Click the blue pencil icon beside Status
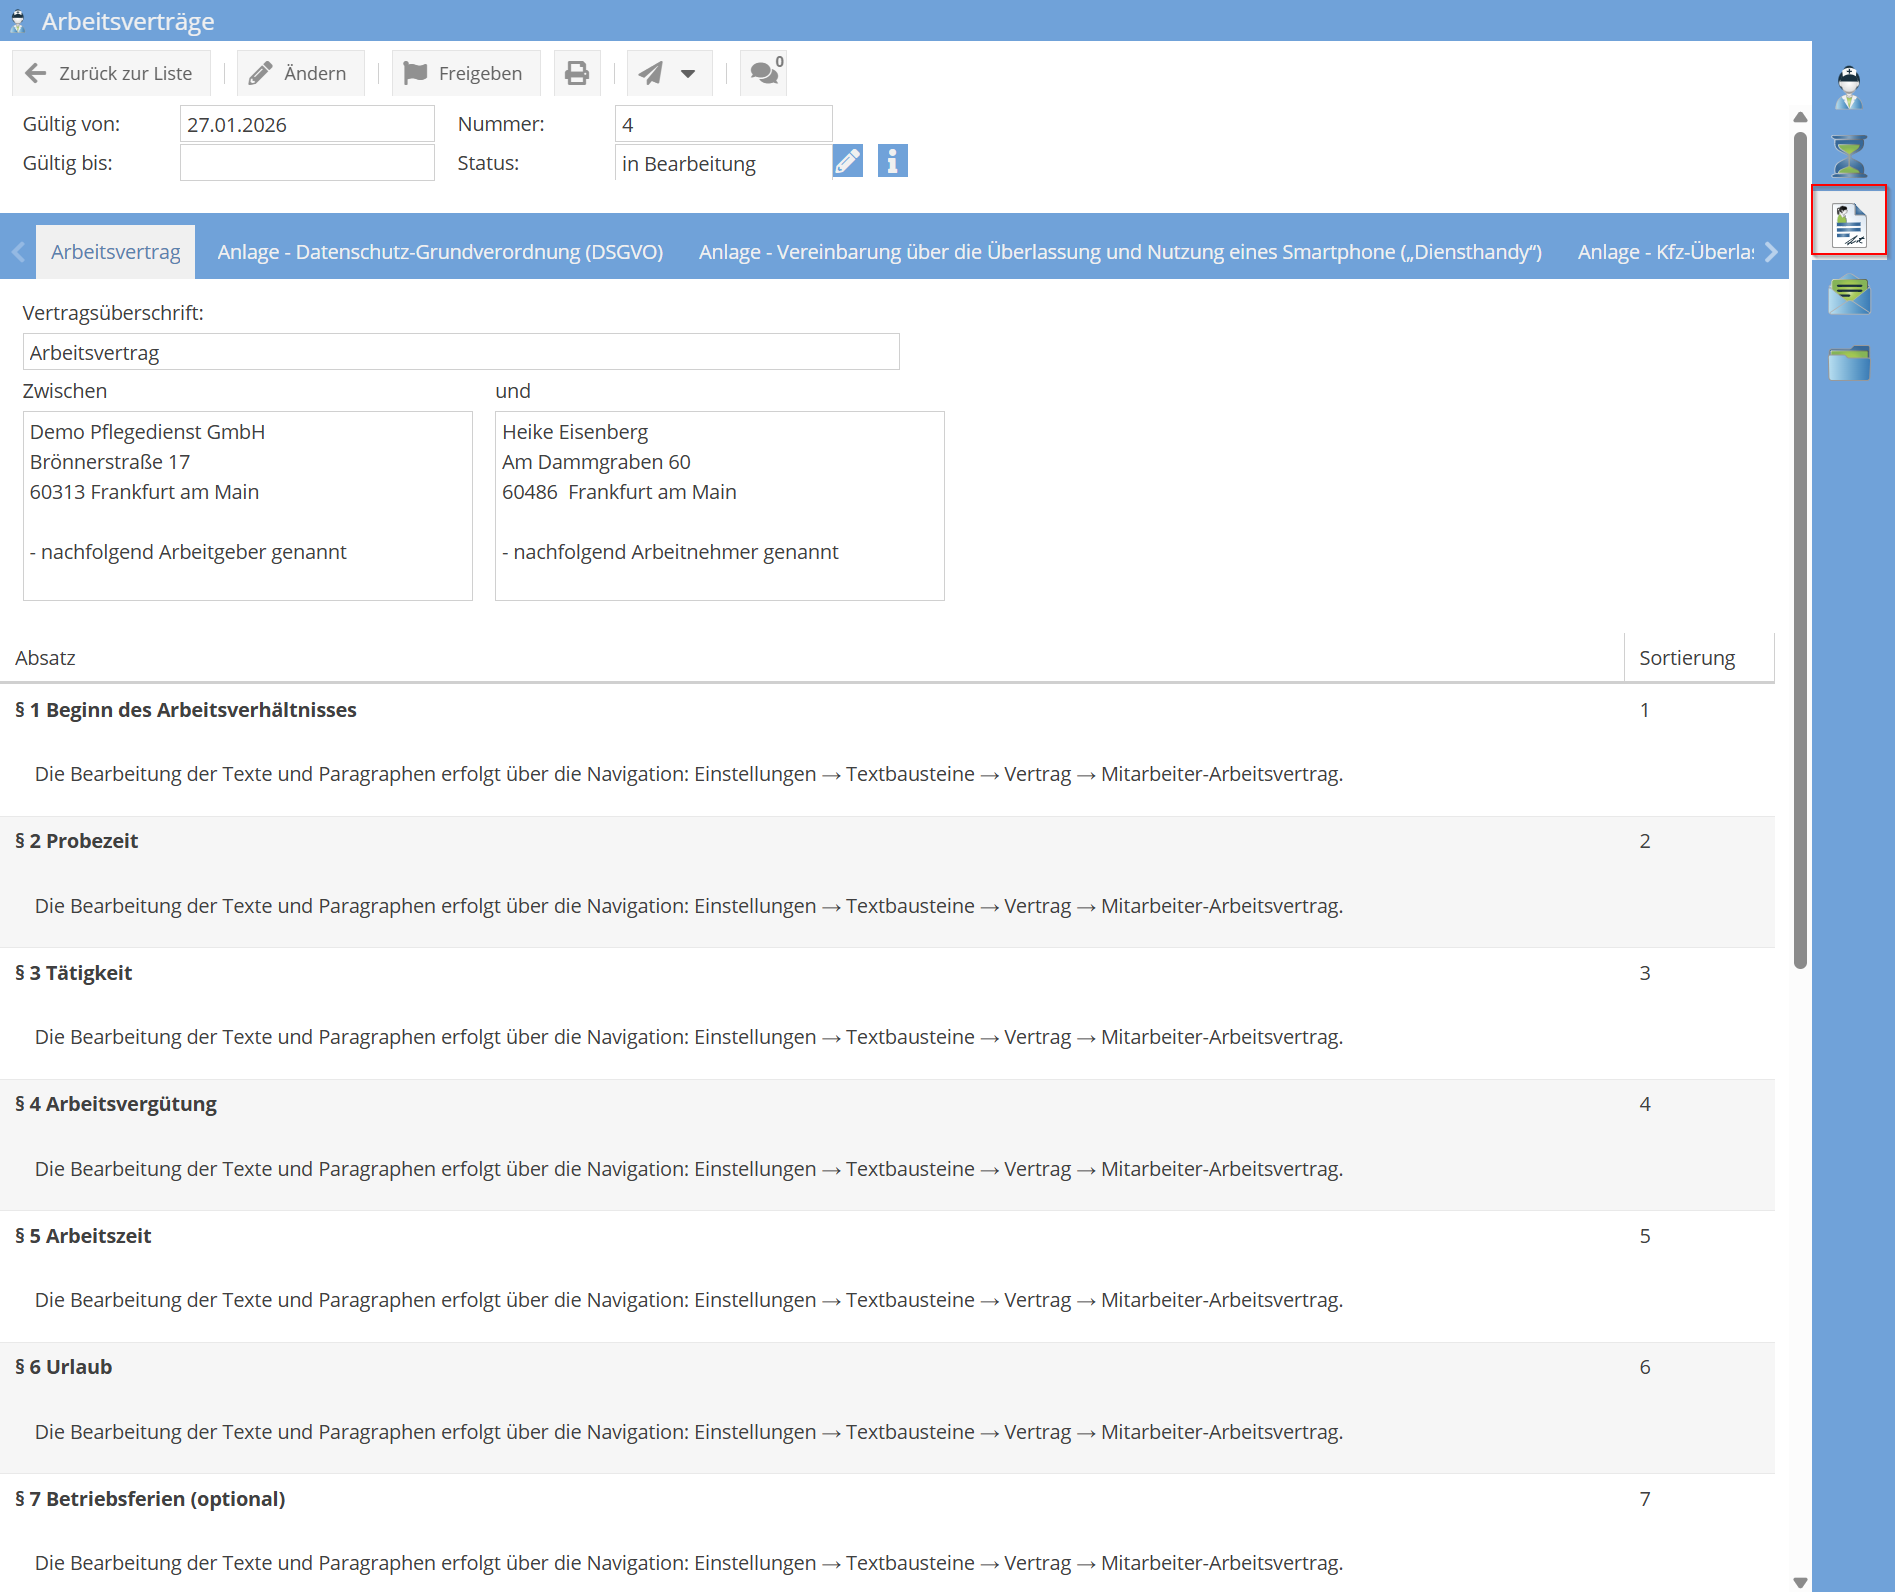This screenshot has width=1895, height=1592. pos(848,161)
